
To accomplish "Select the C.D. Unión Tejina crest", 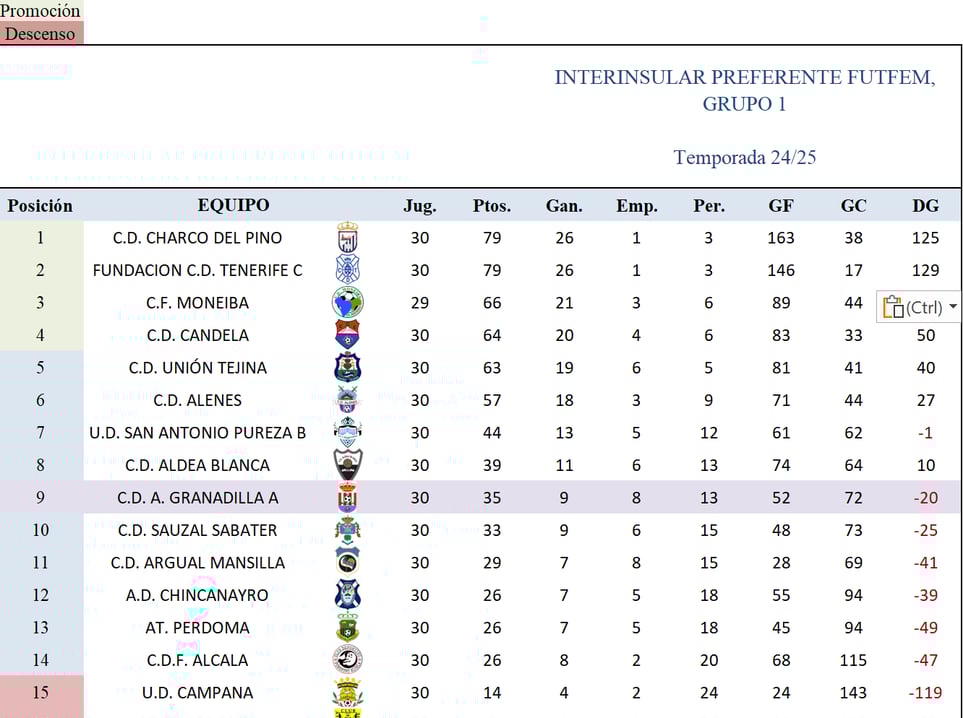I will point(348,367).
